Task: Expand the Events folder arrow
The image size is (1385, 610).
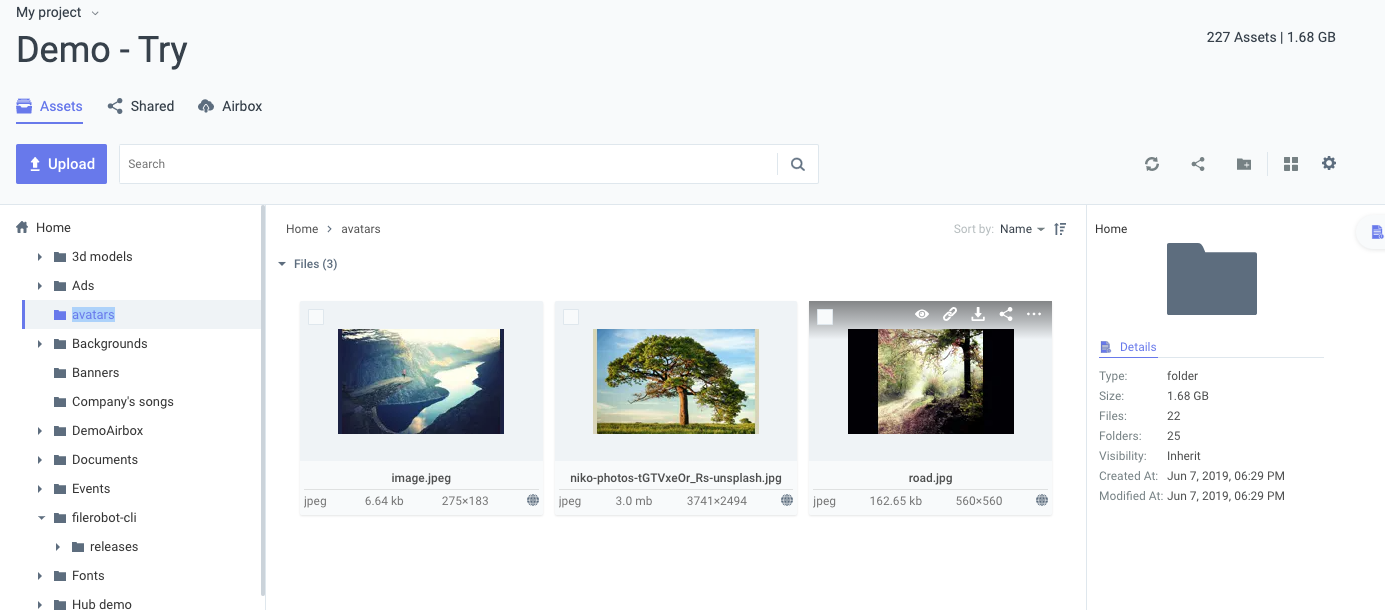Action: (x=40, y=489)
